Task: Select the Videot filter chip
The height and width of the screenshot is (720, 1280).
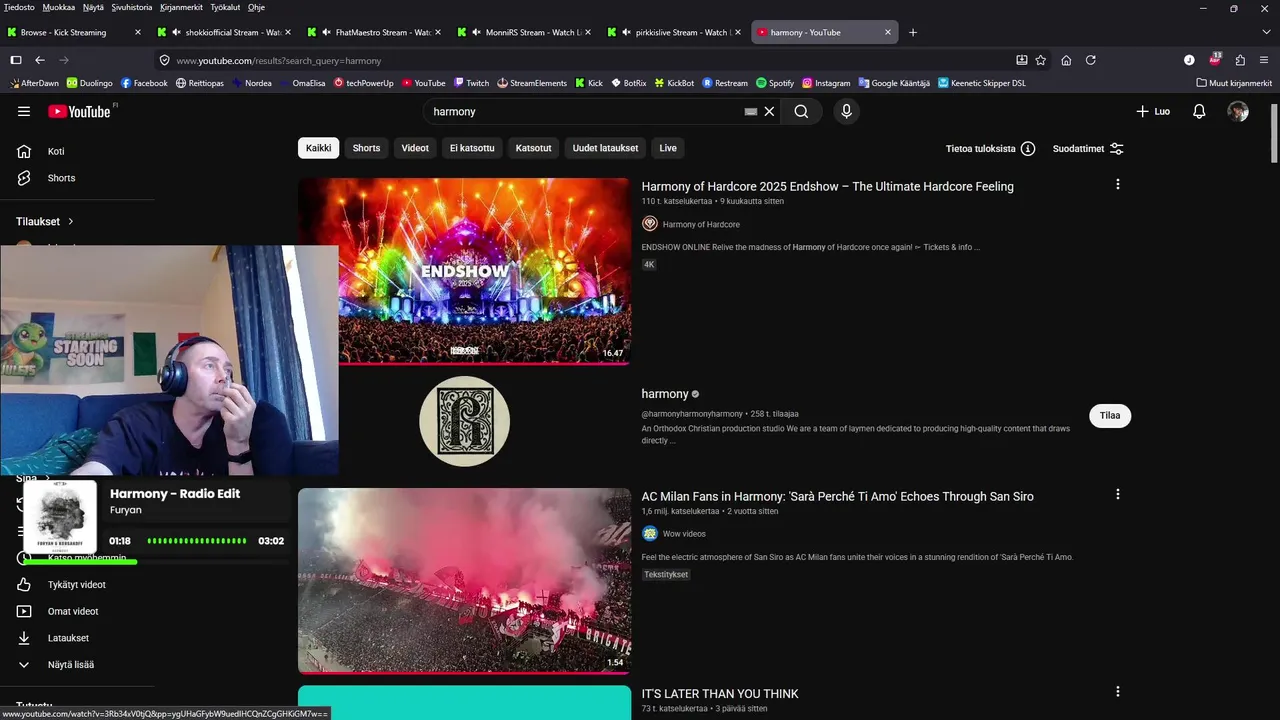Action: [415, 148]
